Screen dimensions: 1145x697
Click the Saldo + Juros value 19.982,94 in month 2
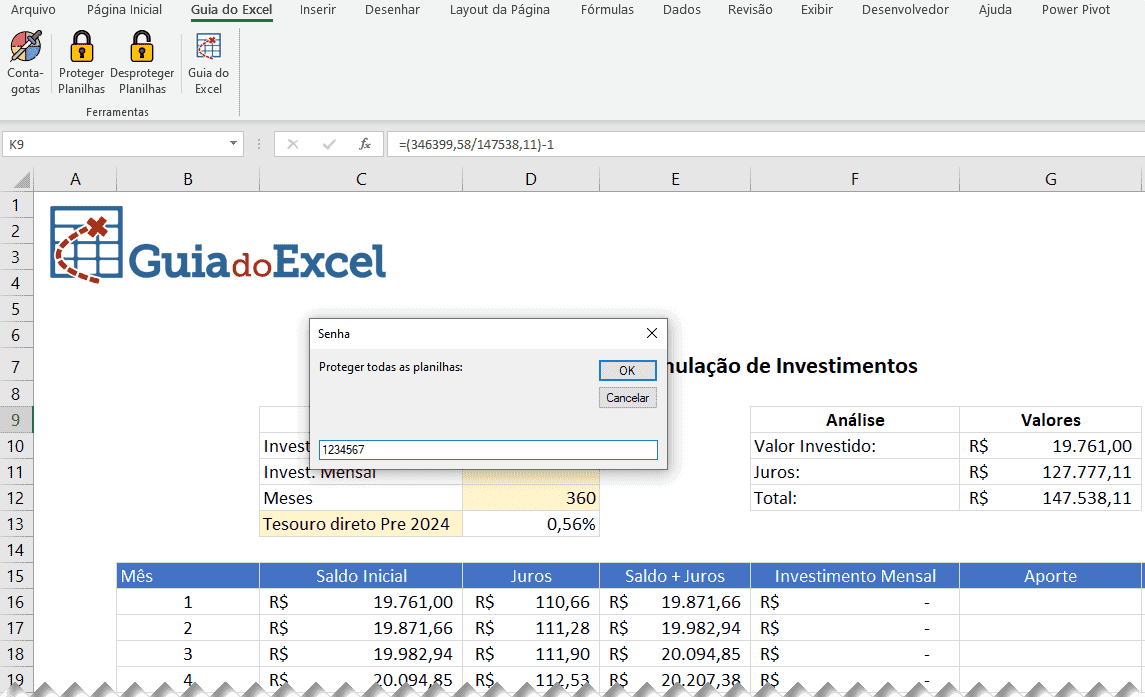(675, 628)
